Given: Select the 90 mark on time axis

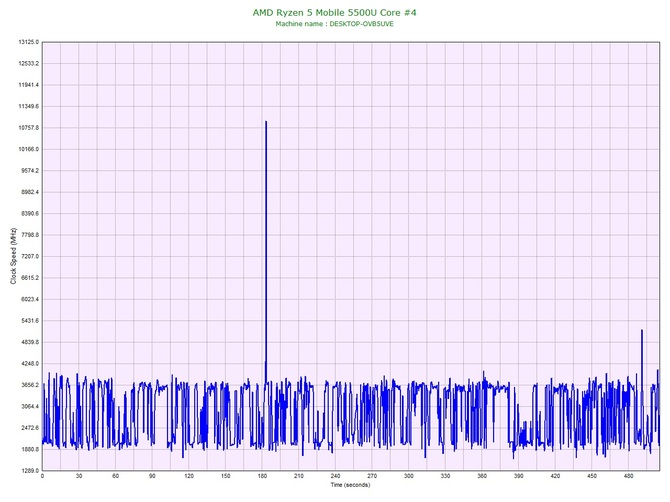Looking at the screenshot, I should 152,476.
